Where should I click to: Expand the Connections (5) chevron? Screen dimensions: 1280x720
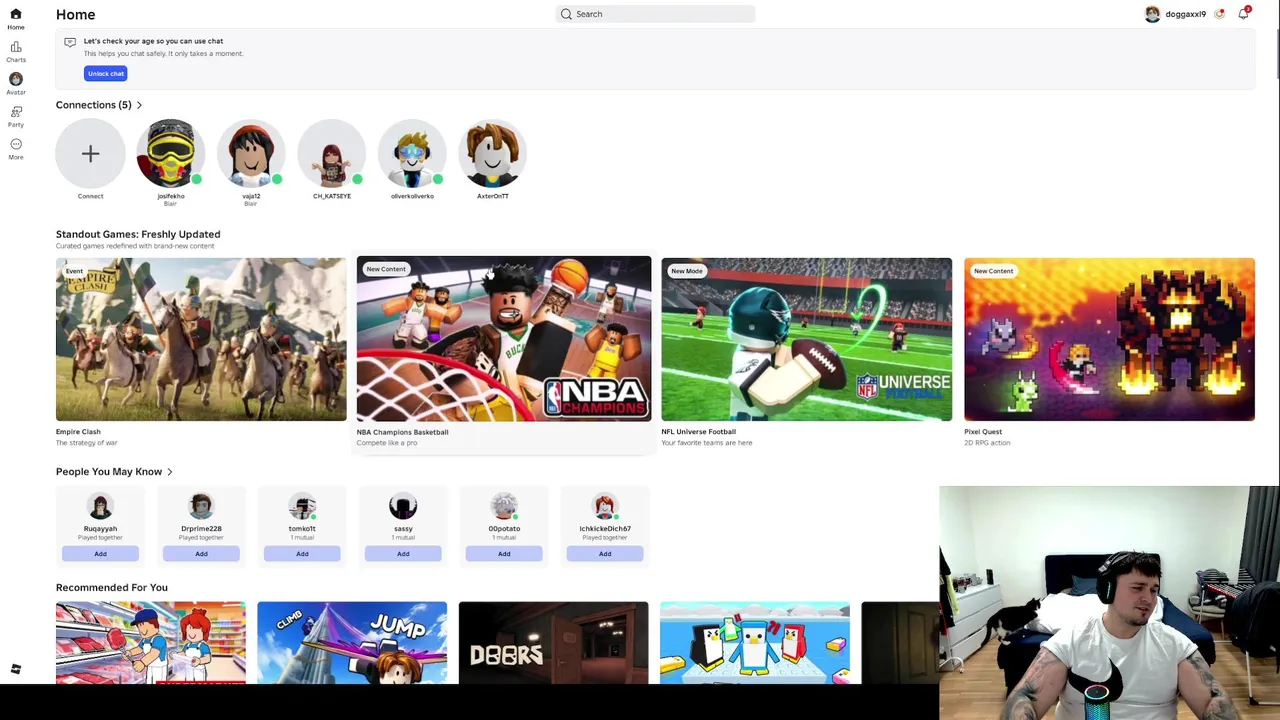139,105
